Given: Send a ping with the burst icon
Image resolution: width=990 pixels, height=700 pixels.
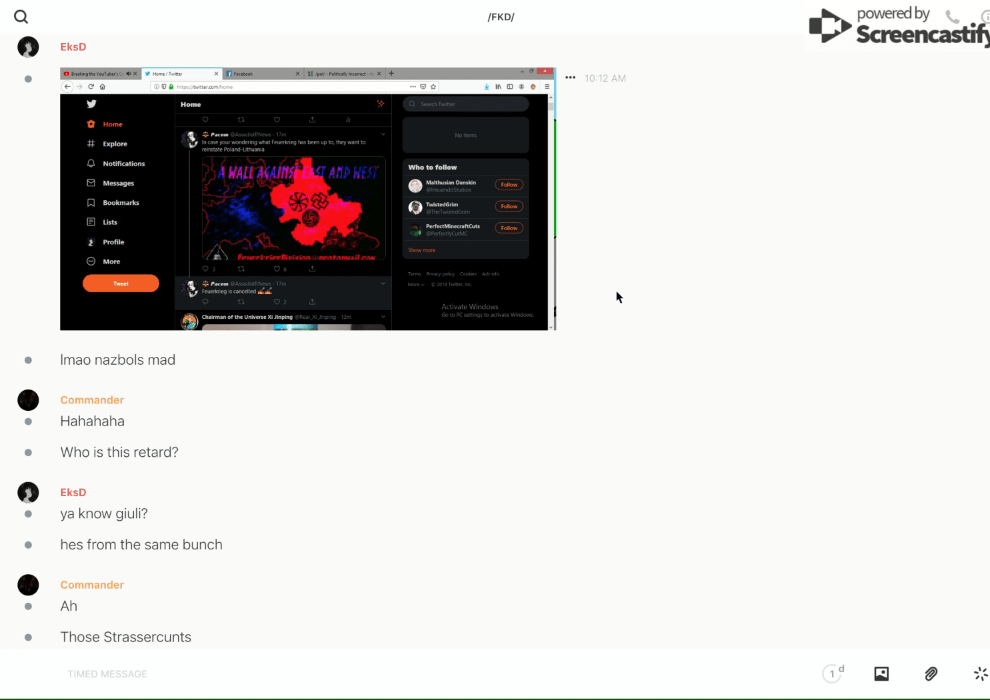Looking at the screenshot, I should pos(980,674).
